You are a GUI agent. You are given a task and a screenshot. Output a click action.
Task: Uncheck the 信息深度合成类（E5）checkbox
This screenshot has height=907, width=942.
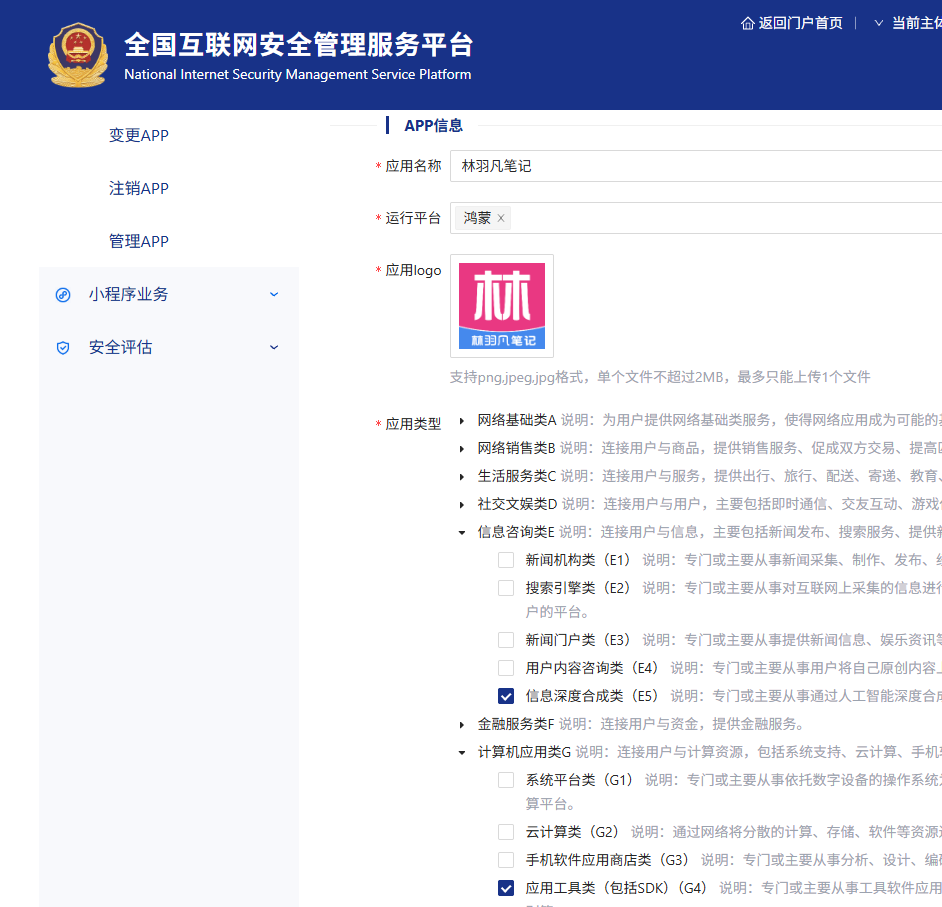point(506,696)
